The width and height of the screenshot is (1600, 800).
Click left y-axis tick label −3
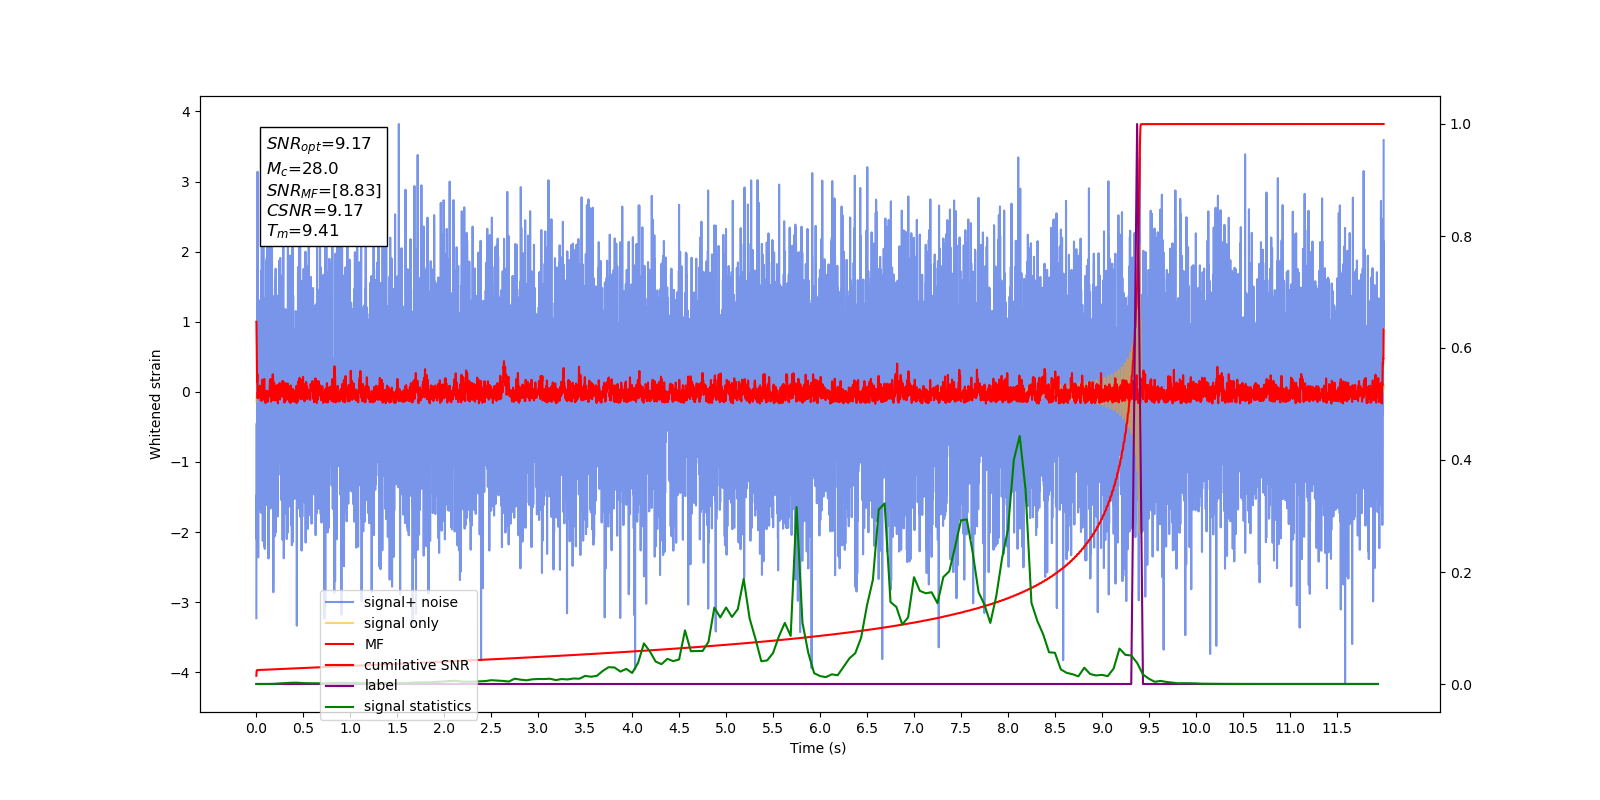180,602
